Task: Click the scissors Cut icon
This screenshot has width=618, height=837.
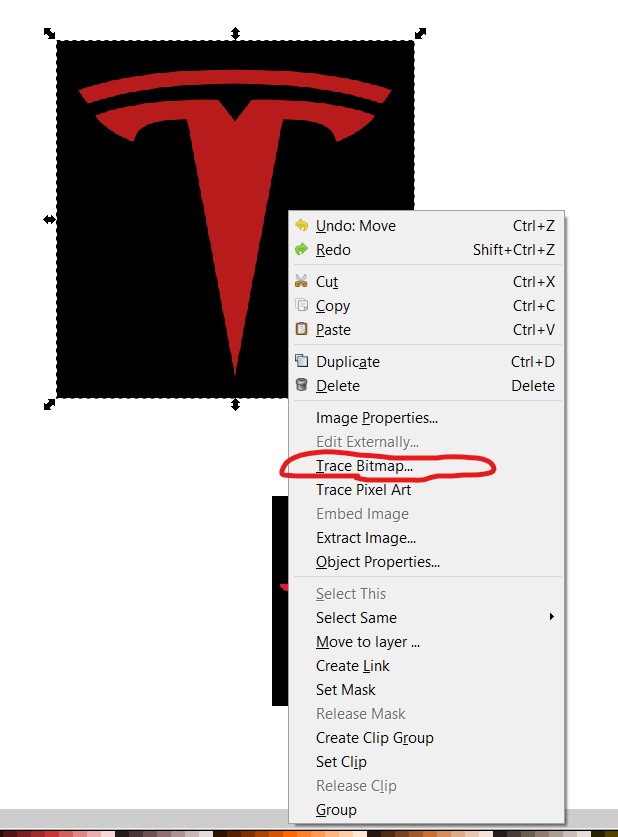Action: 302,281
